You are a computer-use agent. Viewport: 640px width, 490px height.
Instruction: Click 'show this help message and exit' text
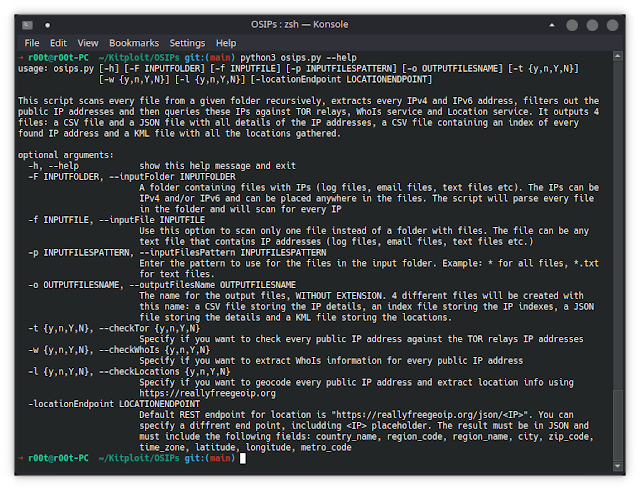coord(218,166)
